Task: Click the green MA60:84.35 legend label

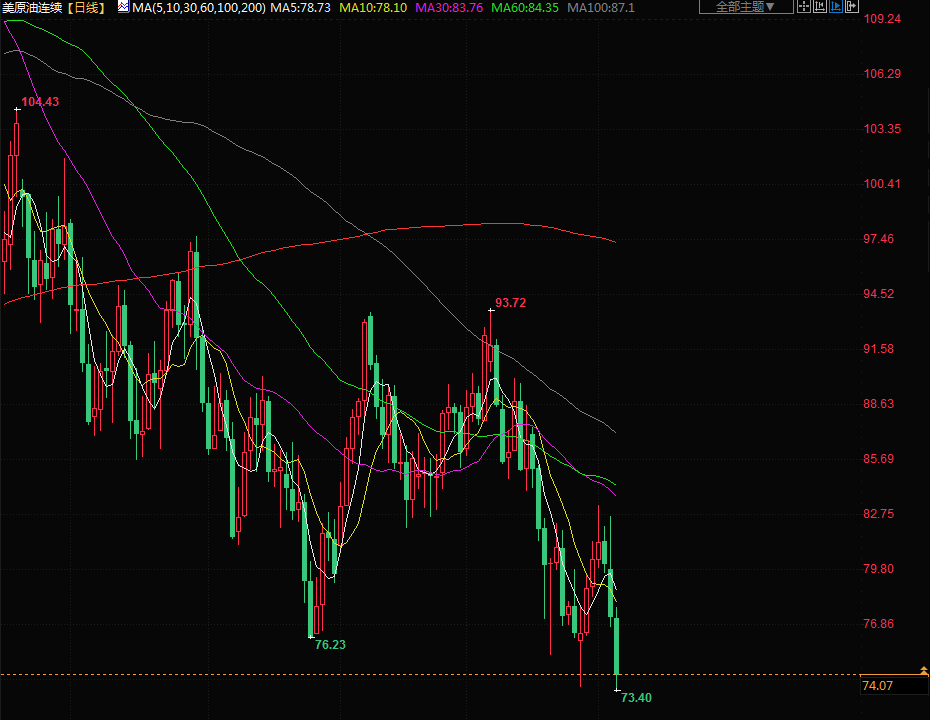Action: pos(525,7)
